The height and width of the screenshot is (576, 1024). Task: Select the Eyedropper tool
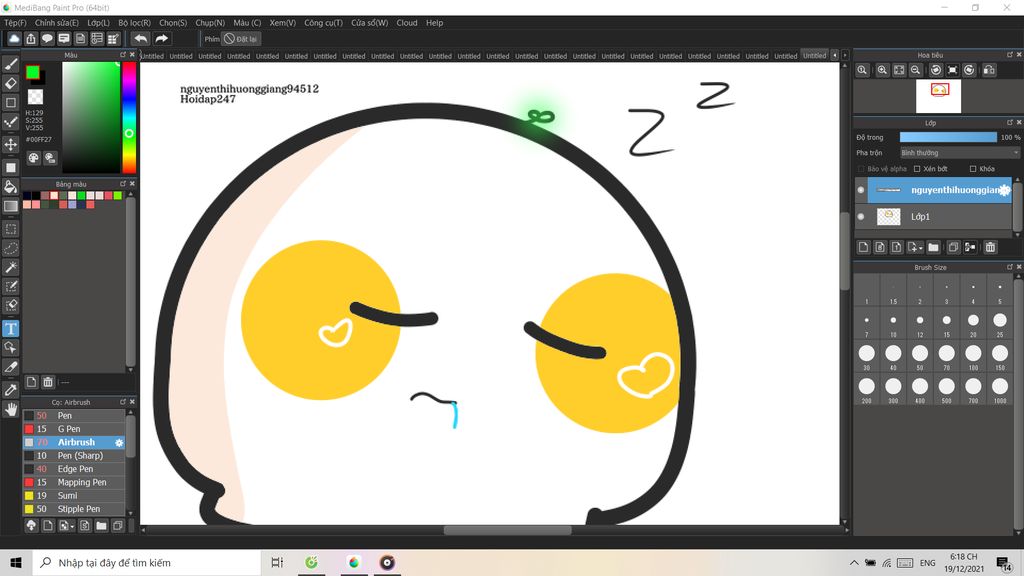(10, 390)
